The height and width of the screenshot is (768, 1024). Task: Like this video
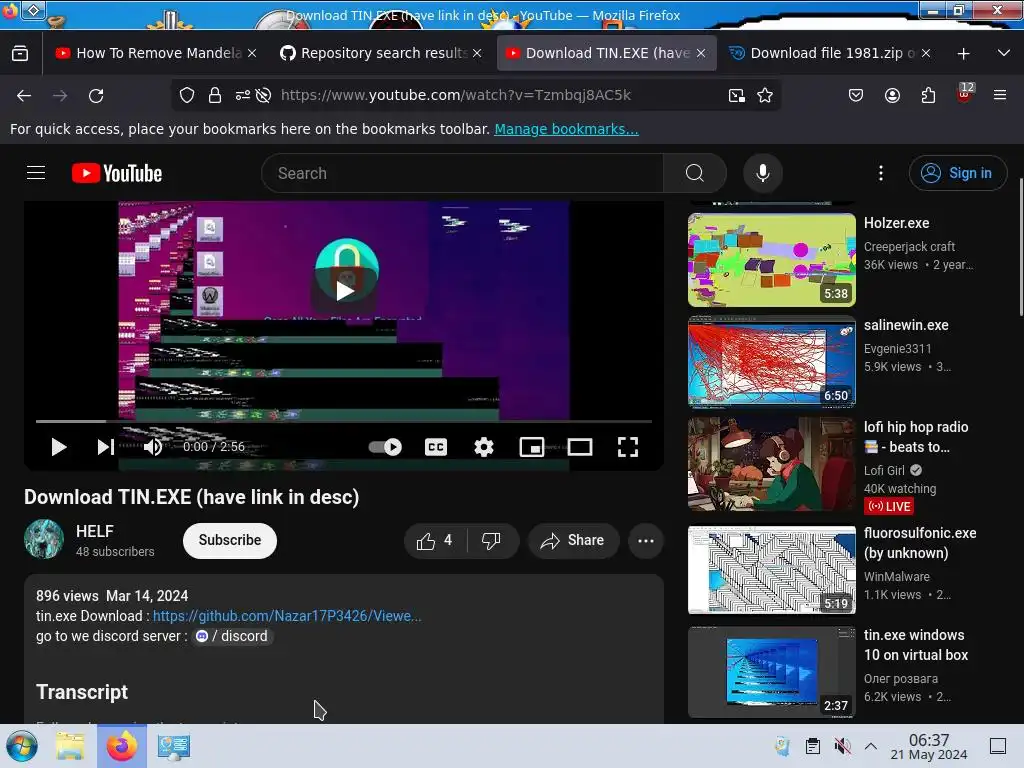pyautogui.click(x=436, y=541)
